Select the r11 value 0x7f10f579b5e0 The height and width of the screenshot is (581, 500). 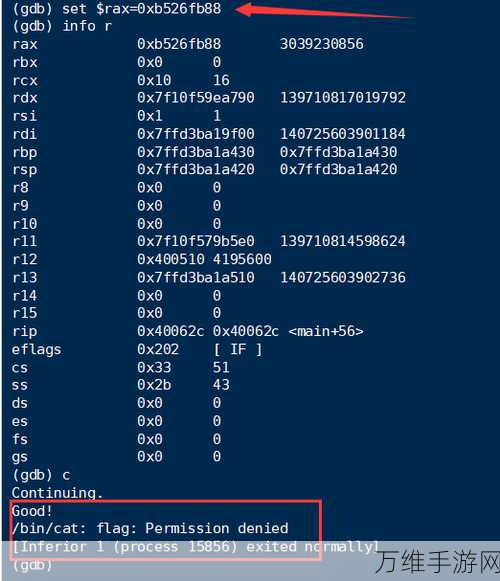pos(196,242)
